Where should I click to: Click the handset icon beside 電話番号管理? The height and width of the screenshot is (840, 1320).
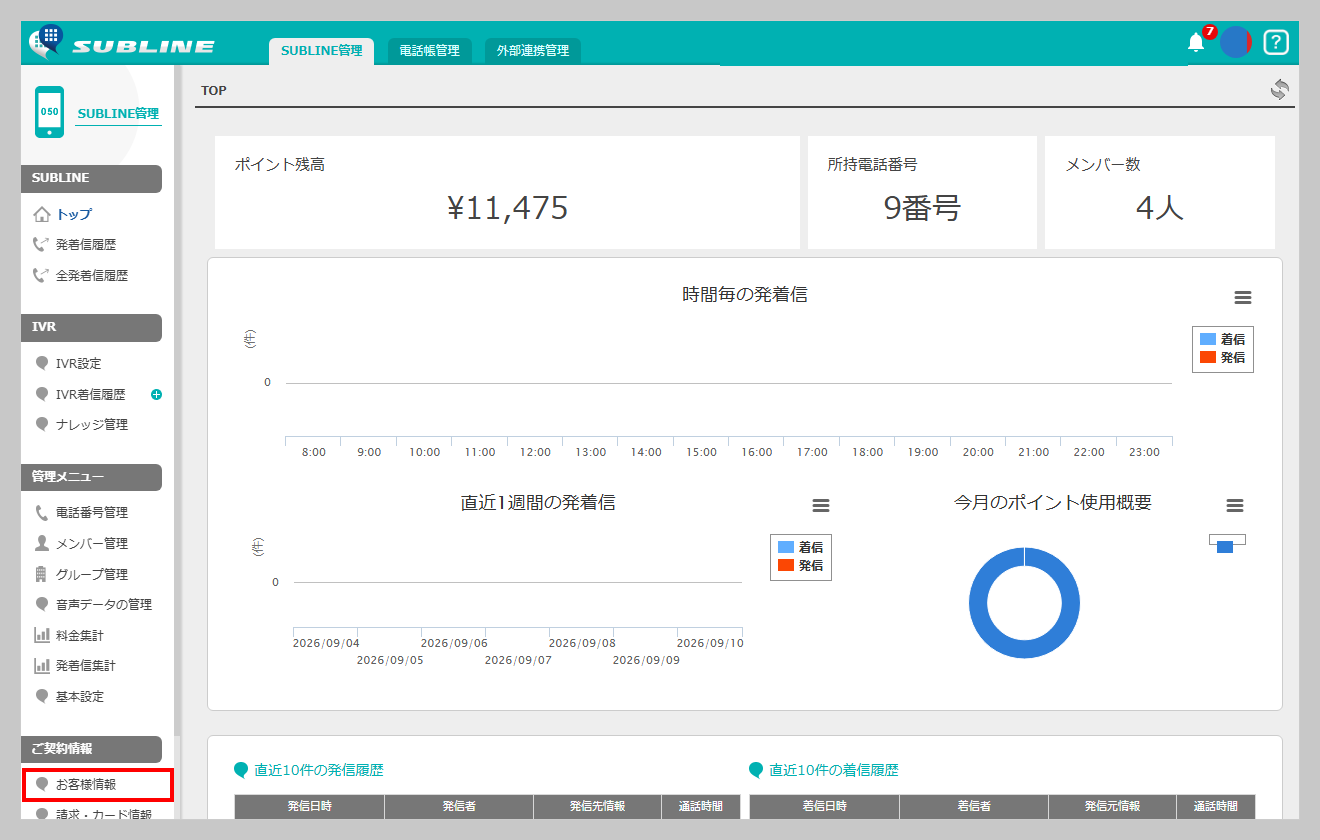pyautogui.click(x=42, y=513)
